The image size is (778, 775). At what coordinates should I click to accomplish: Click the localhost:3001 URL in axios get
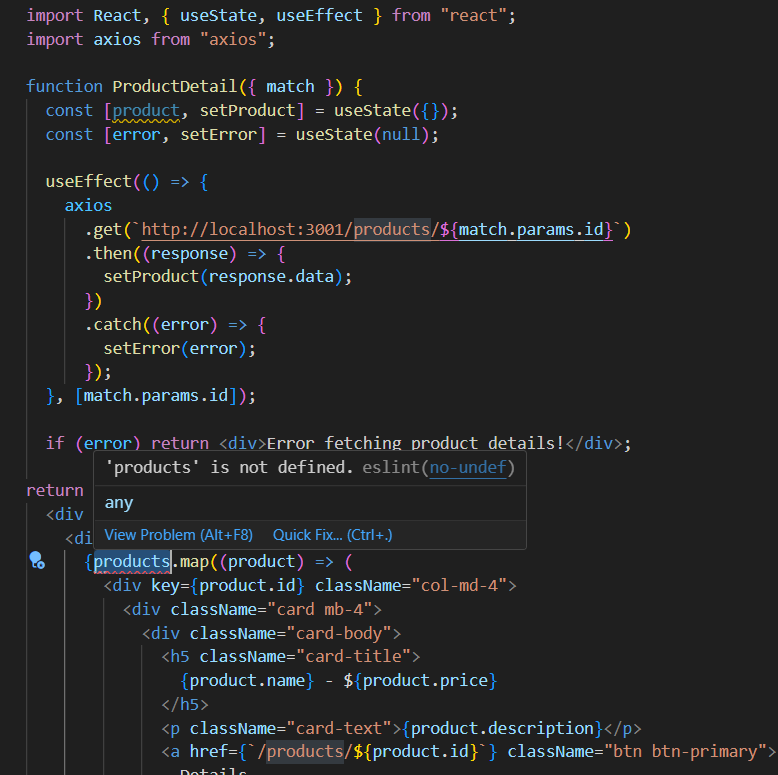(x=377, y=230)
